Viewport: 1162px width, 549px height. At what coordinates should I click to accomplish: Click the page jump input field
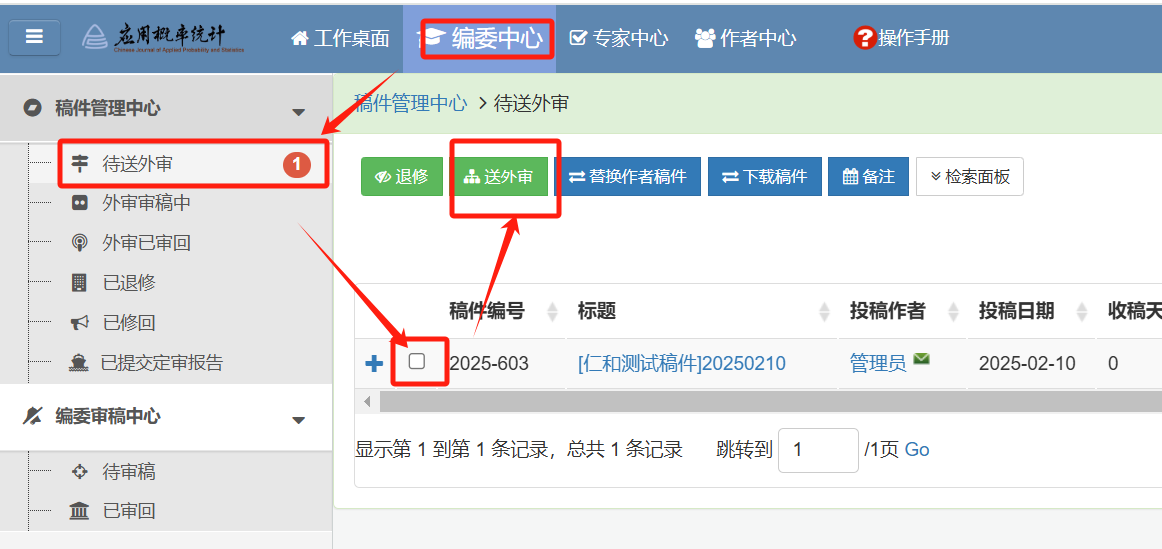click(818, 450)
